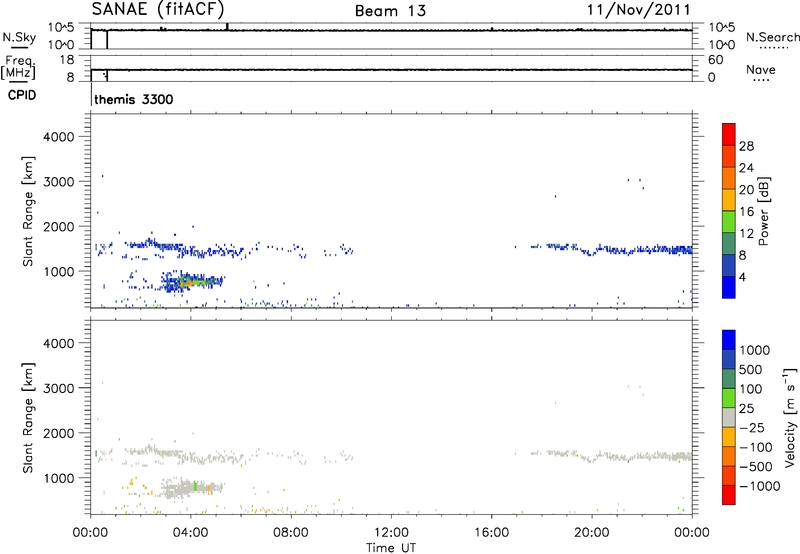
Task: Click the '16' label on Power colorbar
Action: (x=746, y=212)
